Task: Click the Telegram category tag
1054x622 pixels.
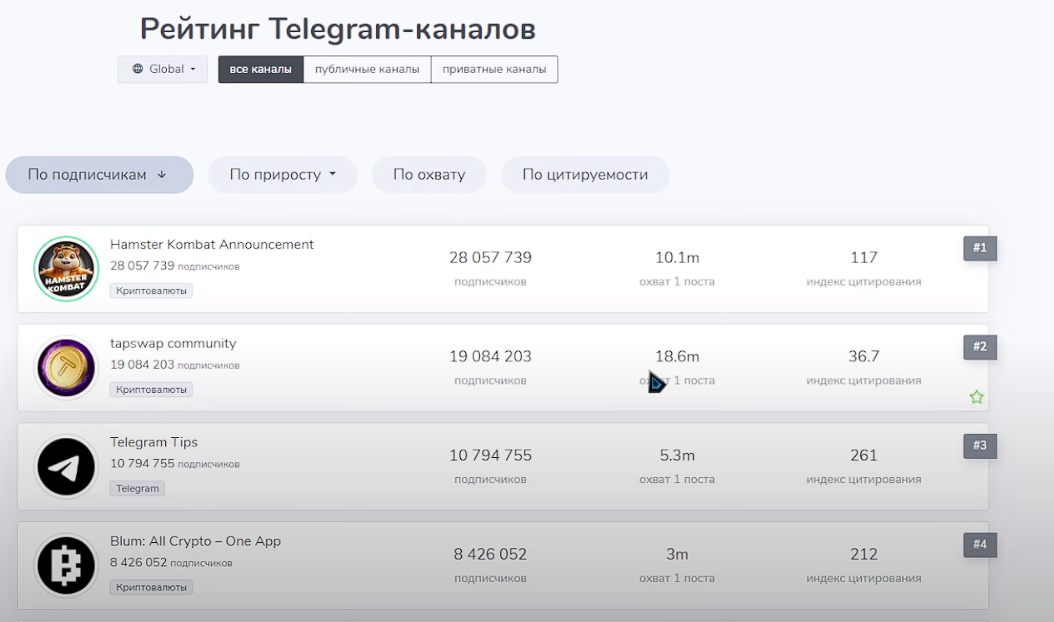Action: (x=137, y=488)
